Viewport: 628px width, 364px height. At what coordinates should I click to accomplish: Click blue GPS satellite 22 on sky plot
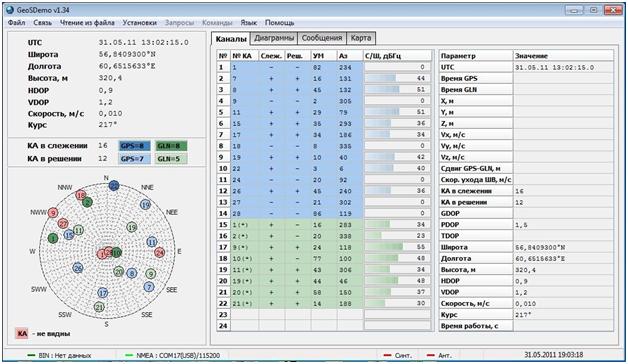point(114,185)
